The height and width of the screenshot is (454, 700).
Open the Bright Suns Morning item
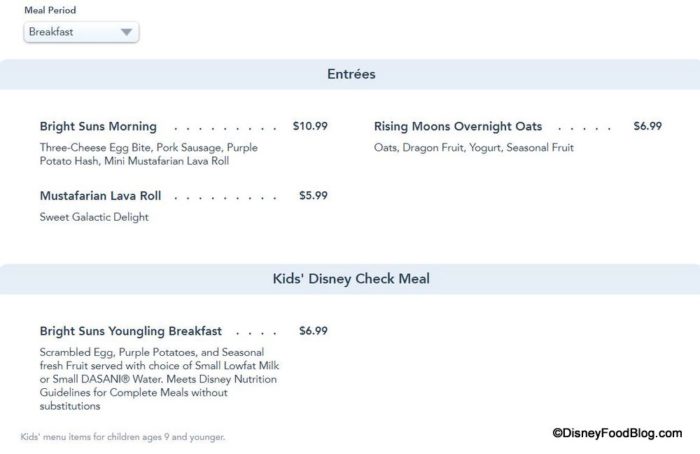98,127
